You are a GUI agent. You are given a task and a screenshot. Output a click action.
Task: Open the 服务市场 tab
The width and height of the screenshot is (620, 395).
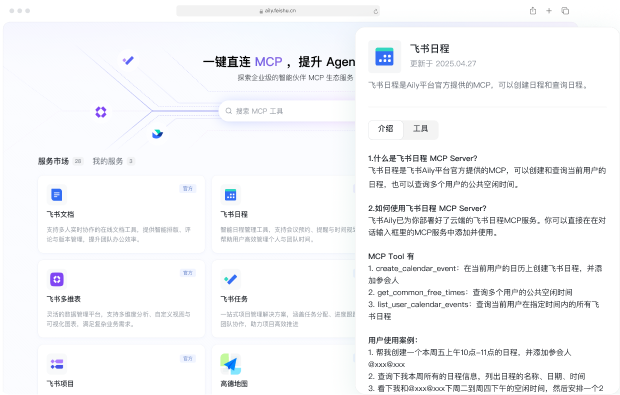(53, 161)
